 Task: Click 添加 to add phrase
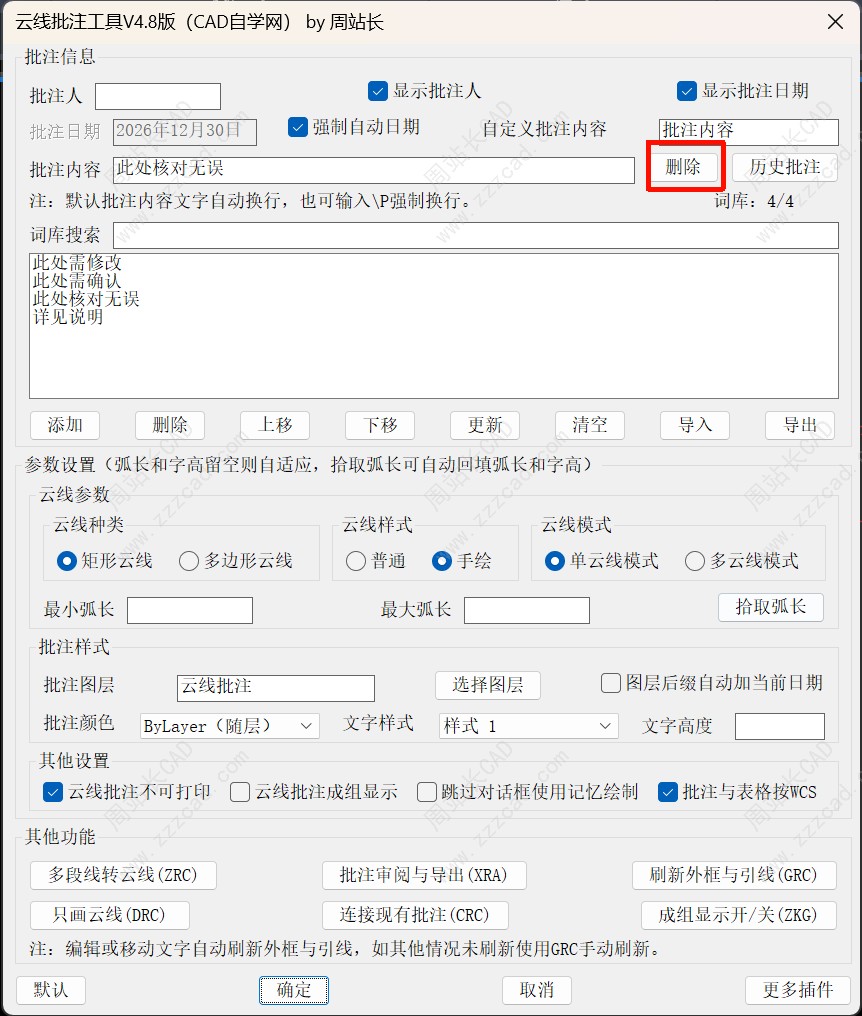point(65,425)
